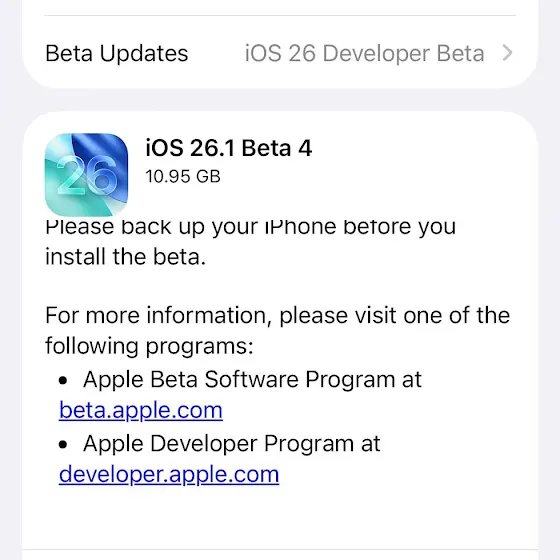The width and height of the screenshot is (560, 560).
Task: Tap the 'install the beta.' text line
Action: (x=125, y=257)
